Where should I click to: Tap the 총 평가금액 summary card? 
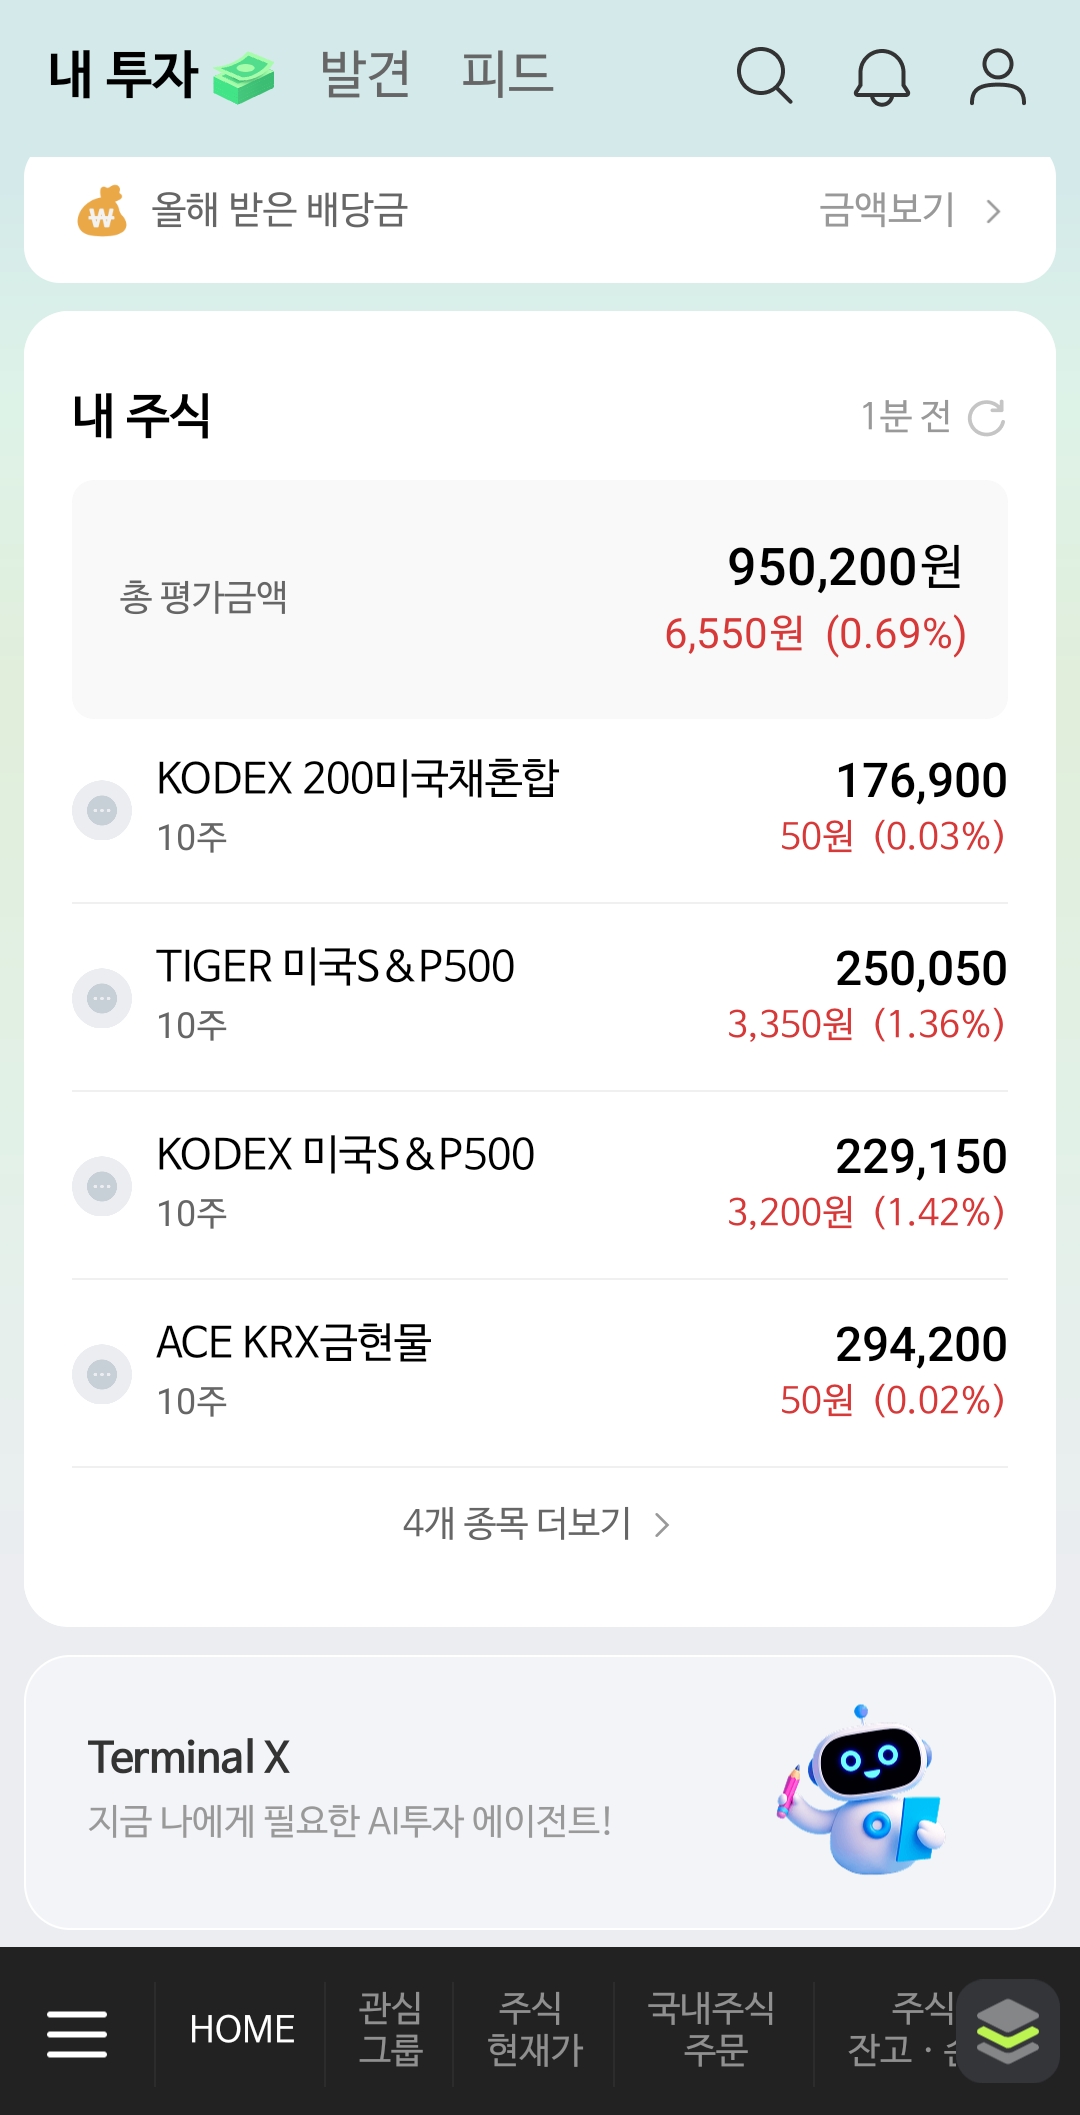pos(540,599)
